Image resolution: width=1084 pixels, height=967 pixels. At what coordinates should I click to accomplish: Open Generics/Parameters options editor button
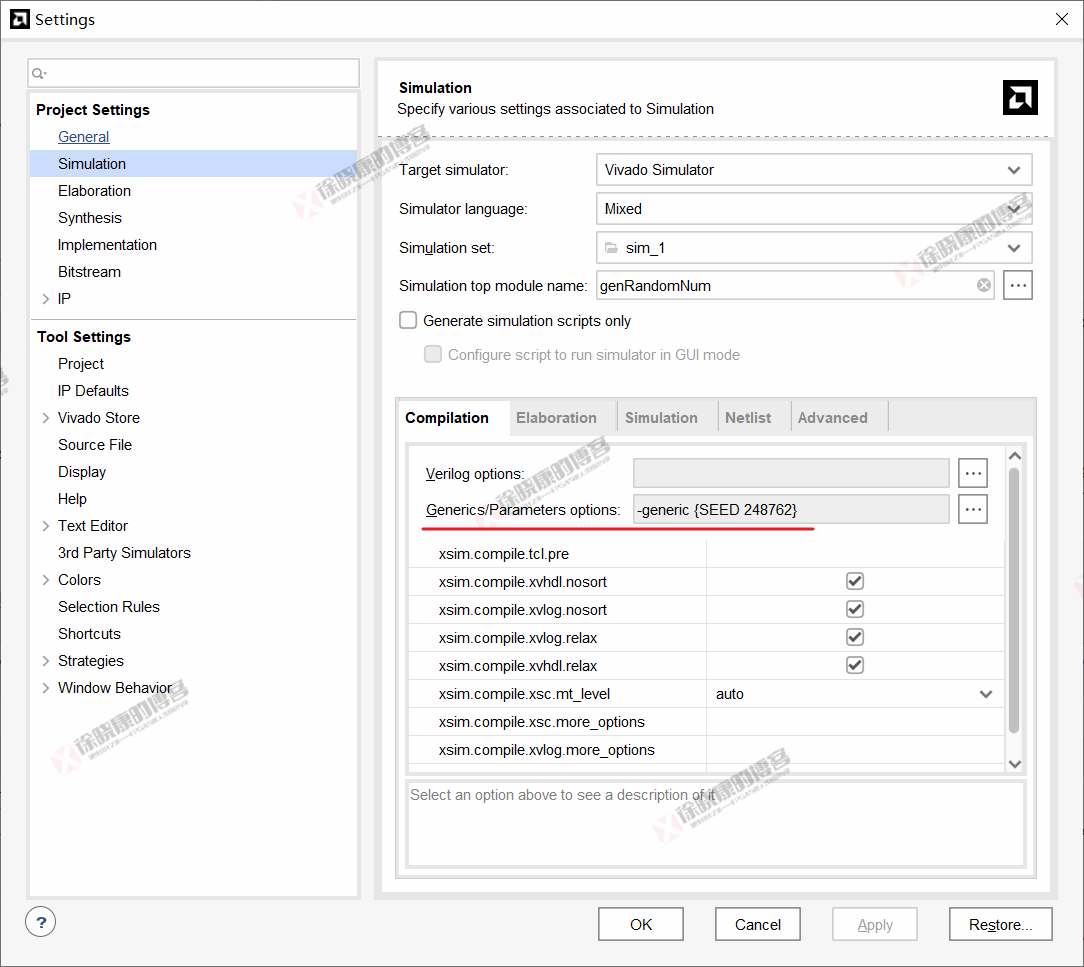pyautogui.click(x=973, y=510)
